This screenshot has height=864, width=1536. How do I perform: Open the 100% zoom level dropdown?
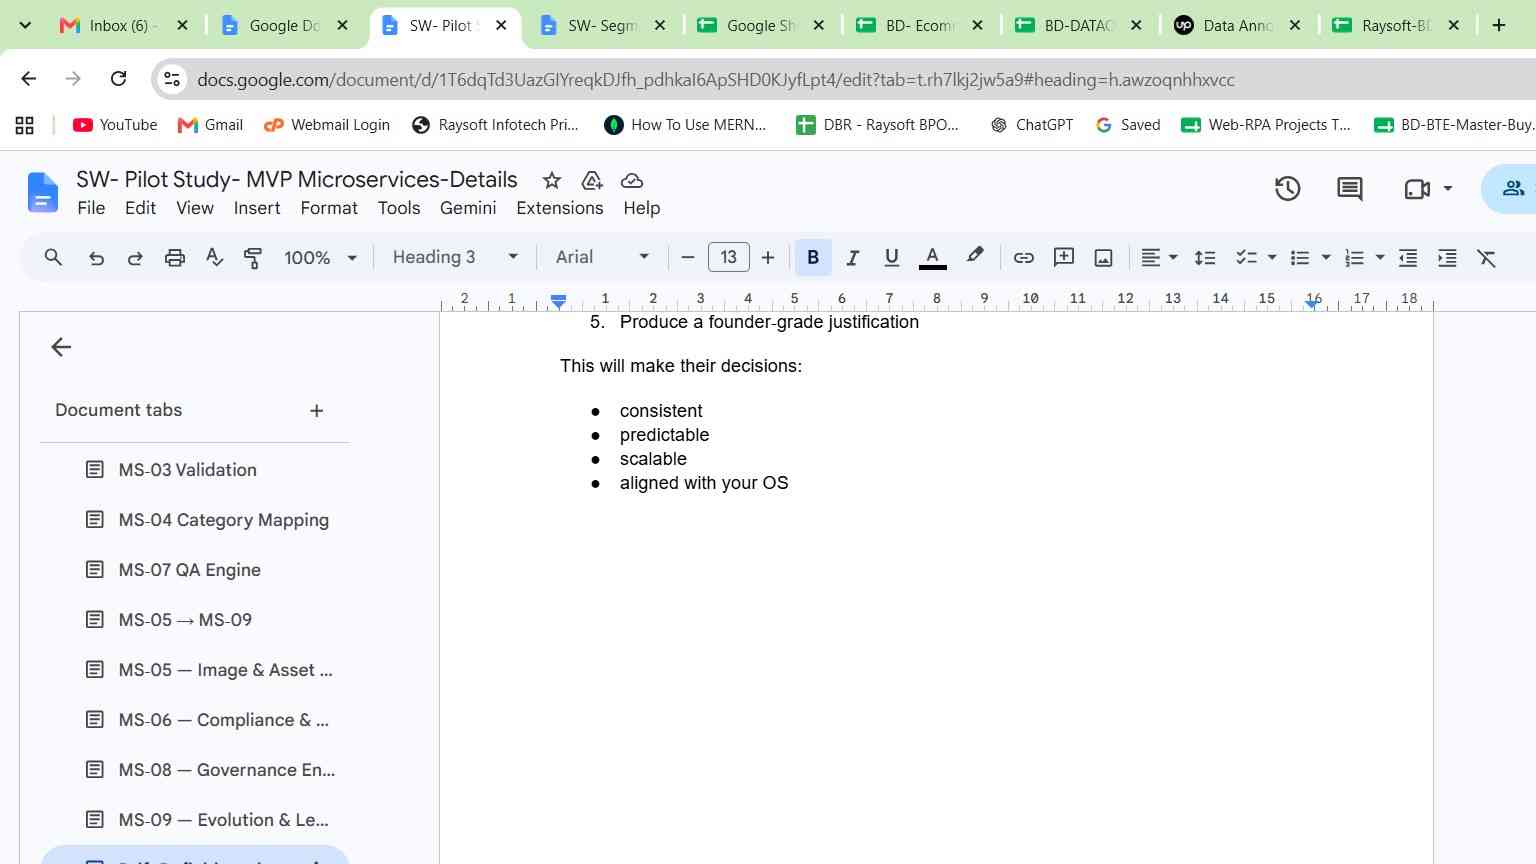tap(320, 258)
